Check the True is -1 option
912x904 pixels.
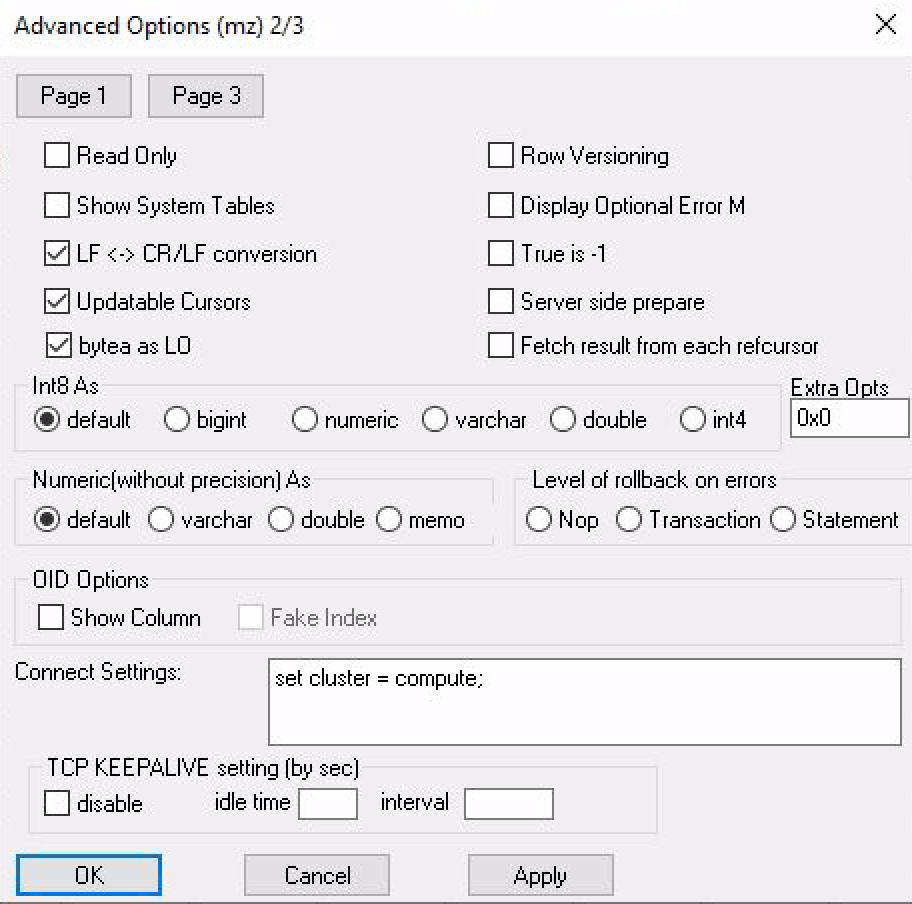(500, 253)
